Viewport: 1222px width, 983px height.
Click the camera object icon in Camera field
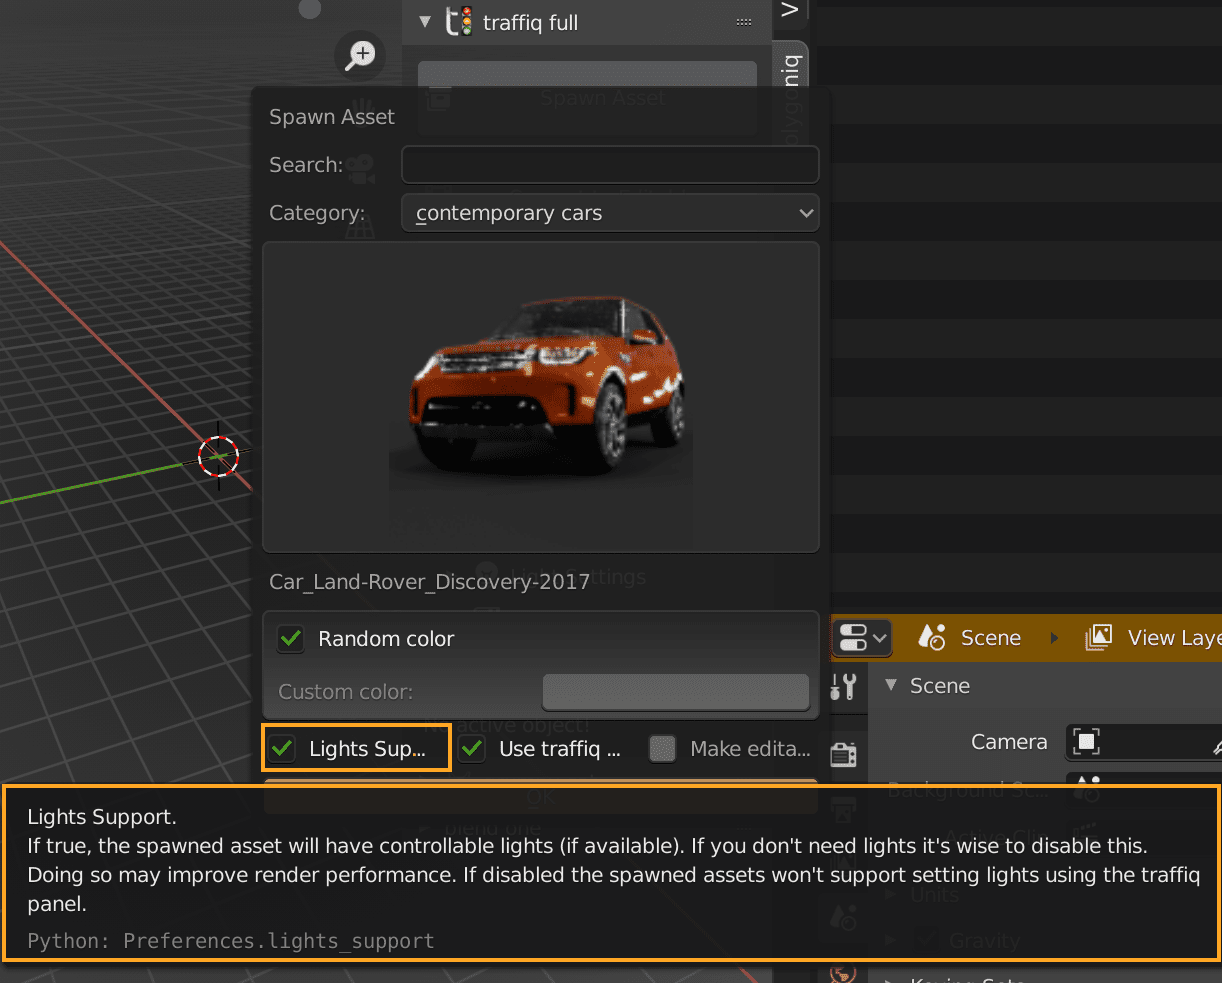tap(1086, 742)
